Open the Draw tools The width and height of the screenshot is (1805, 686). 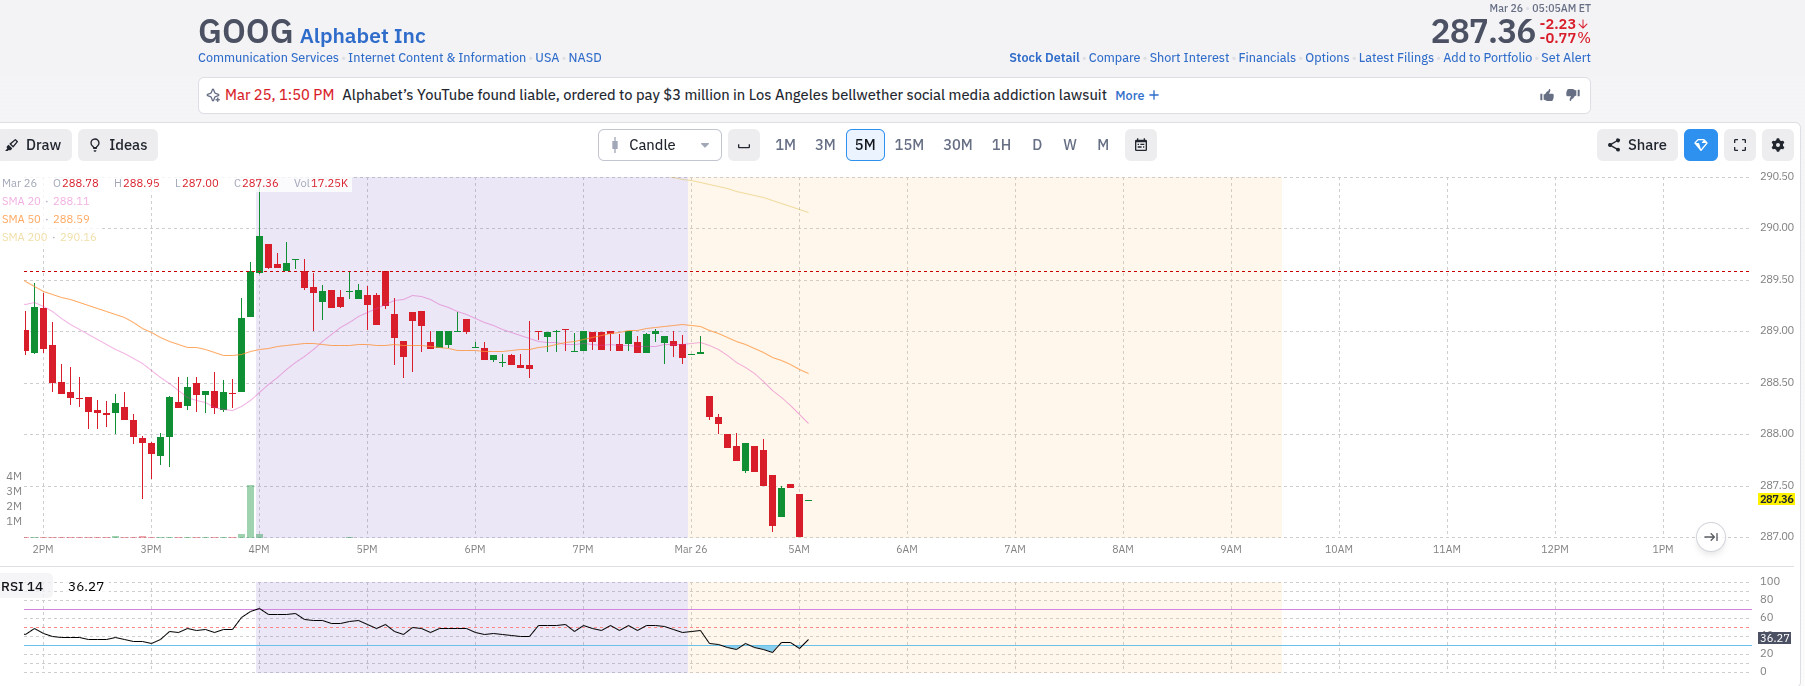34,145
